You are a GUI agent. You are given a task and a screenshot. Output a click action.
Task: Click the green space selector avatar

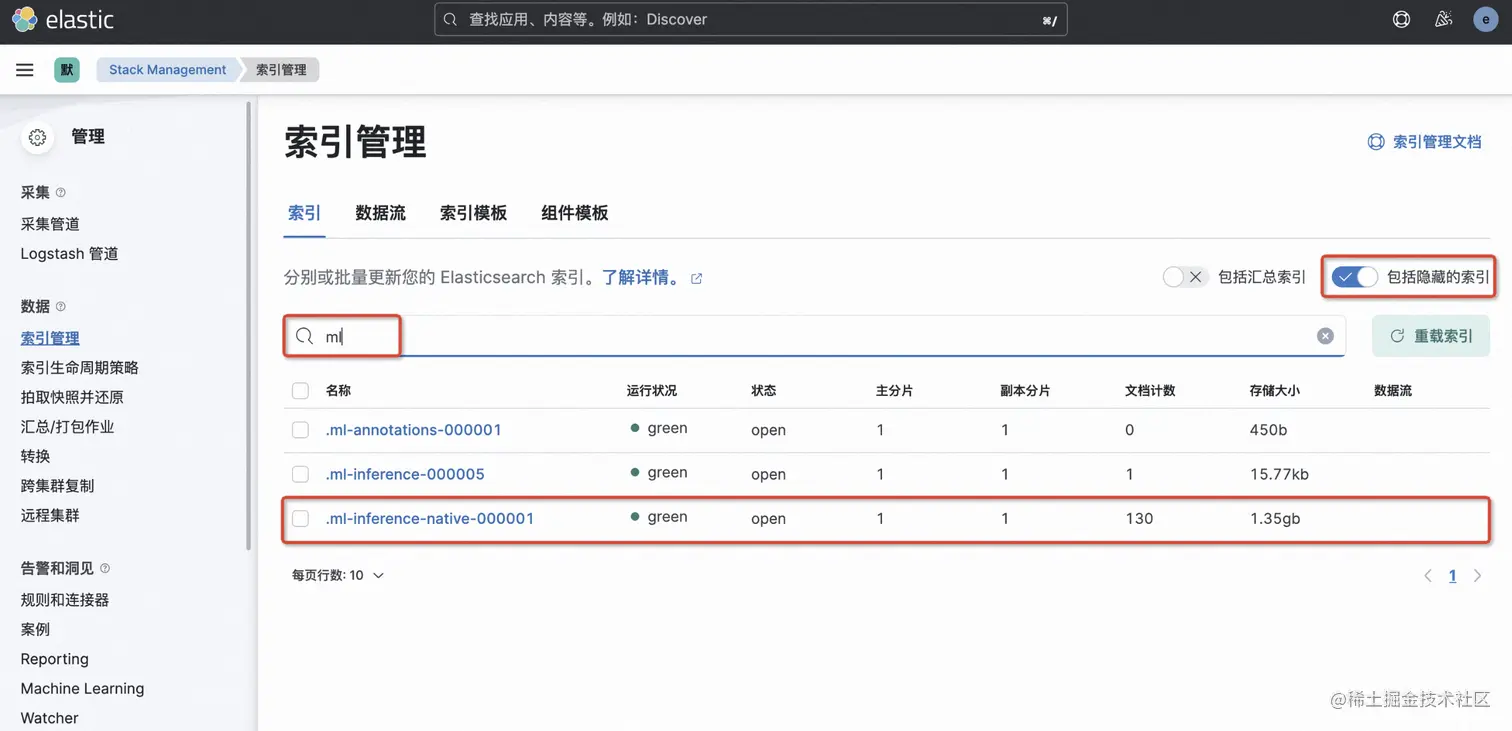click(67, 70)
